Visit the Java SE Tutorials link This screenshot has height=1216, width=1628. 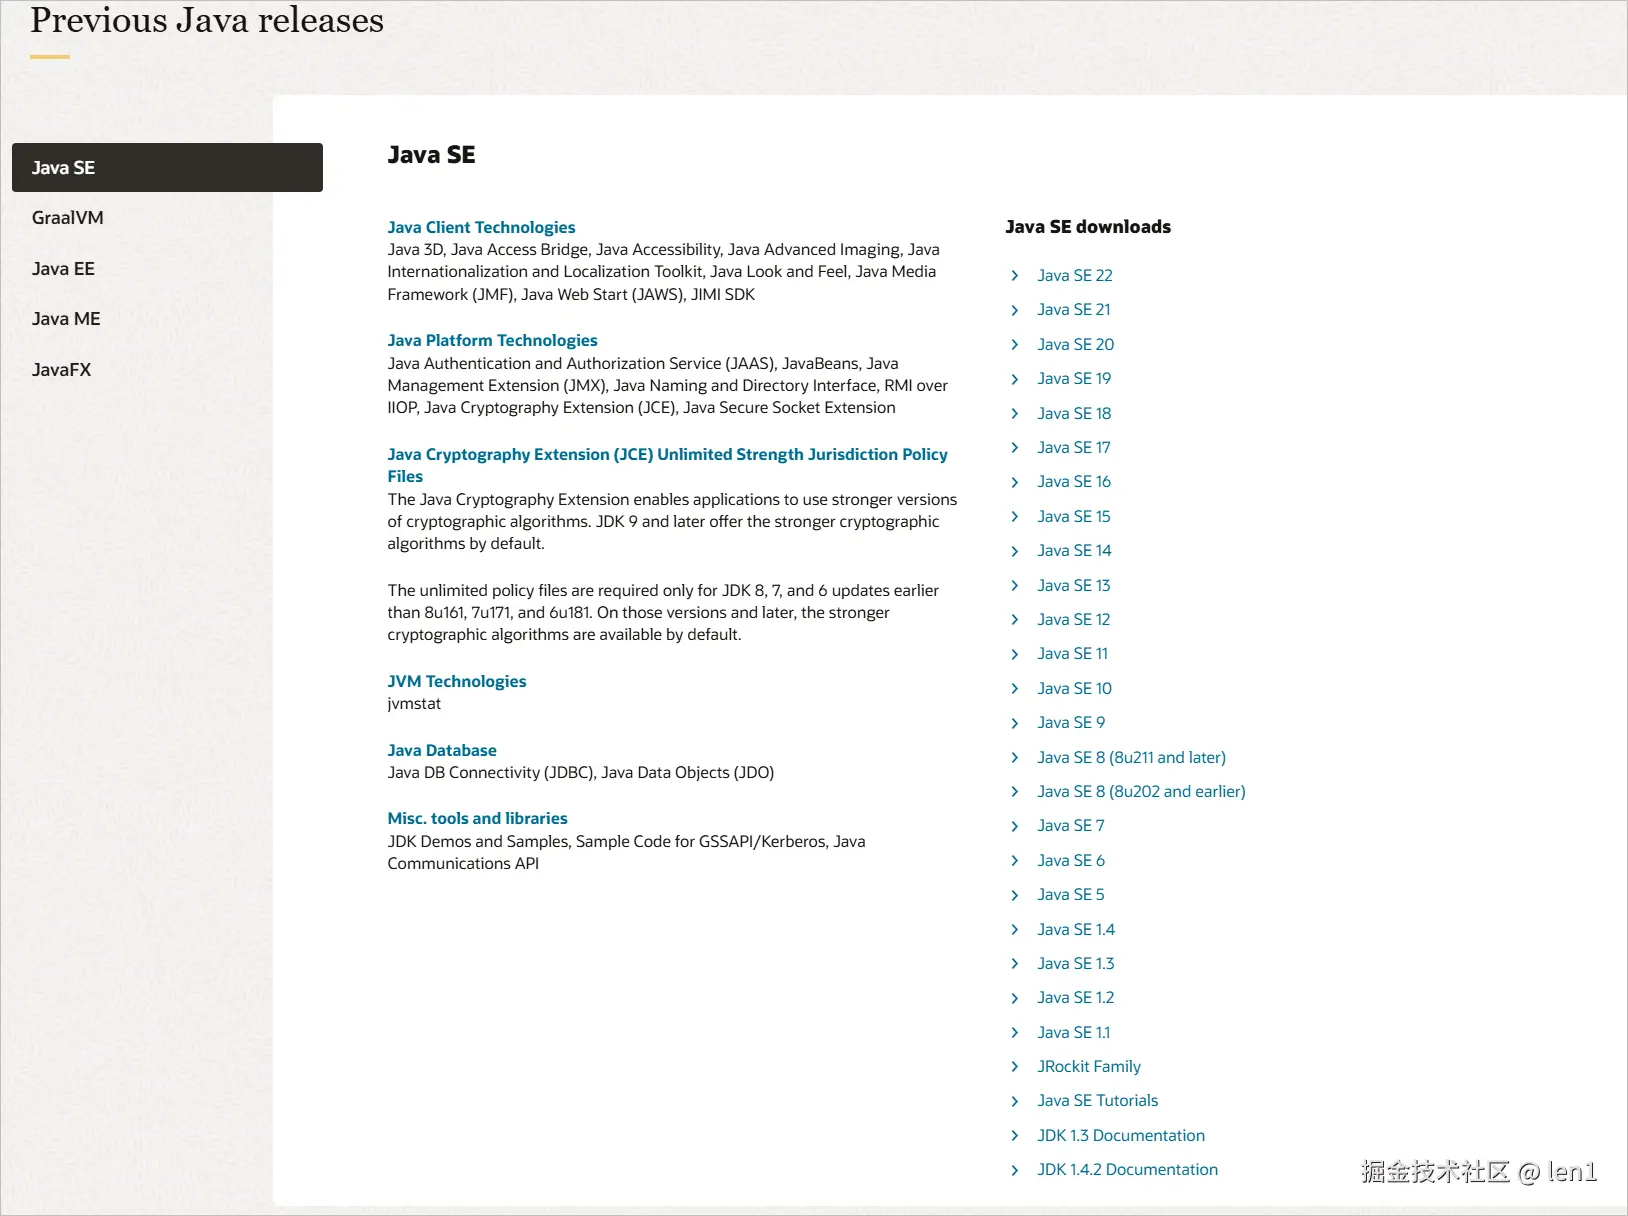[x=1097, y=1100]
